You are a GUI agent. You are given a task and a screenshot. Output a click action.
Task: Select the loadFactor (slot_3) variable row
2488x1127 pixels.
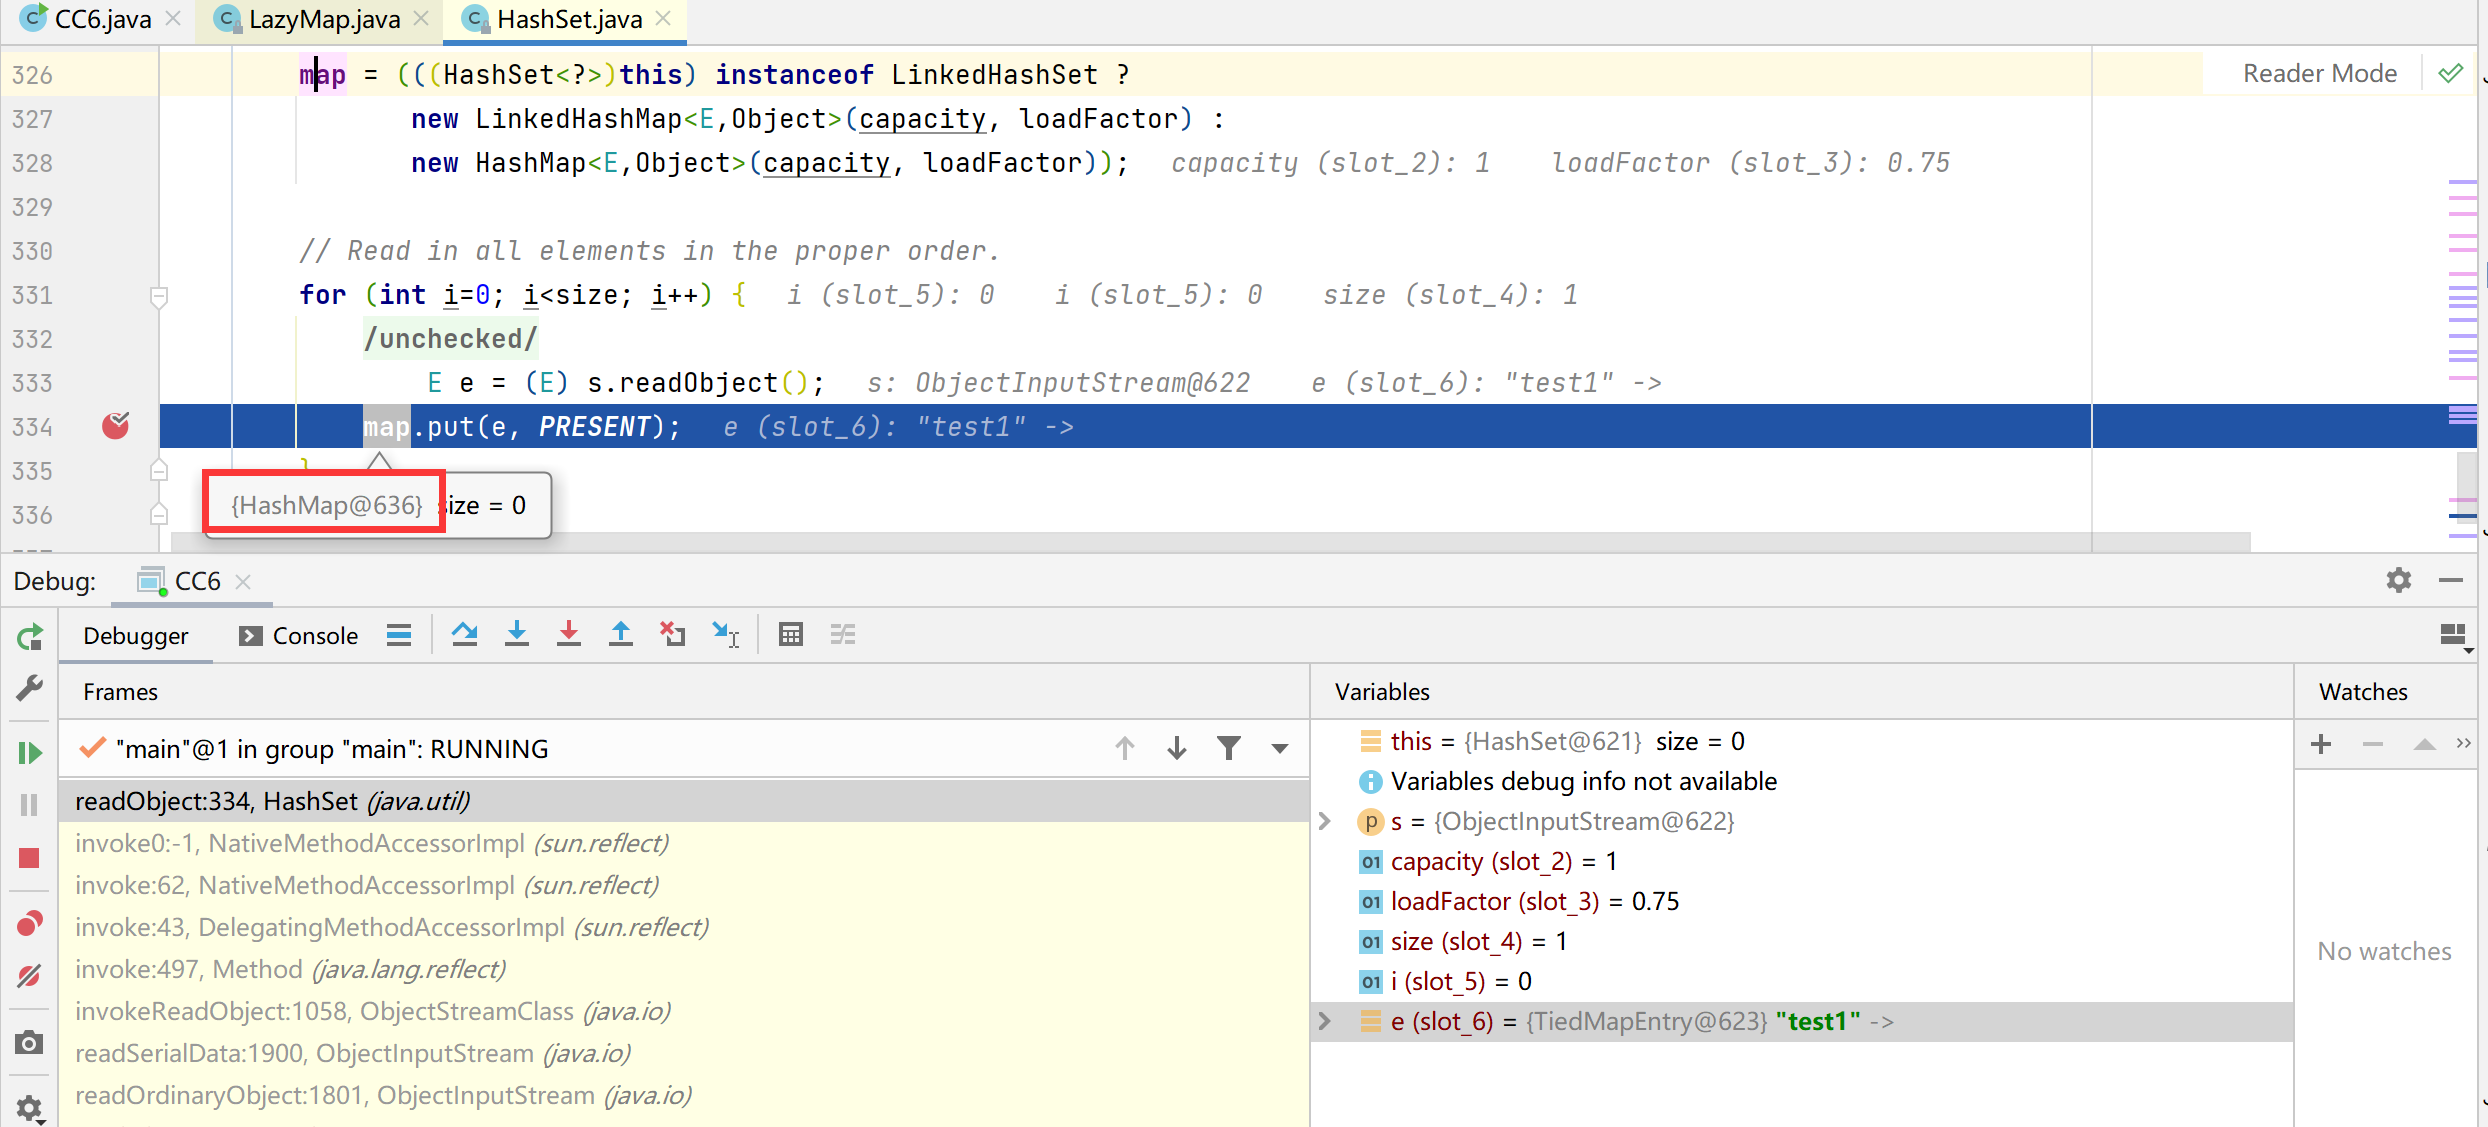tap(1802, 901)
